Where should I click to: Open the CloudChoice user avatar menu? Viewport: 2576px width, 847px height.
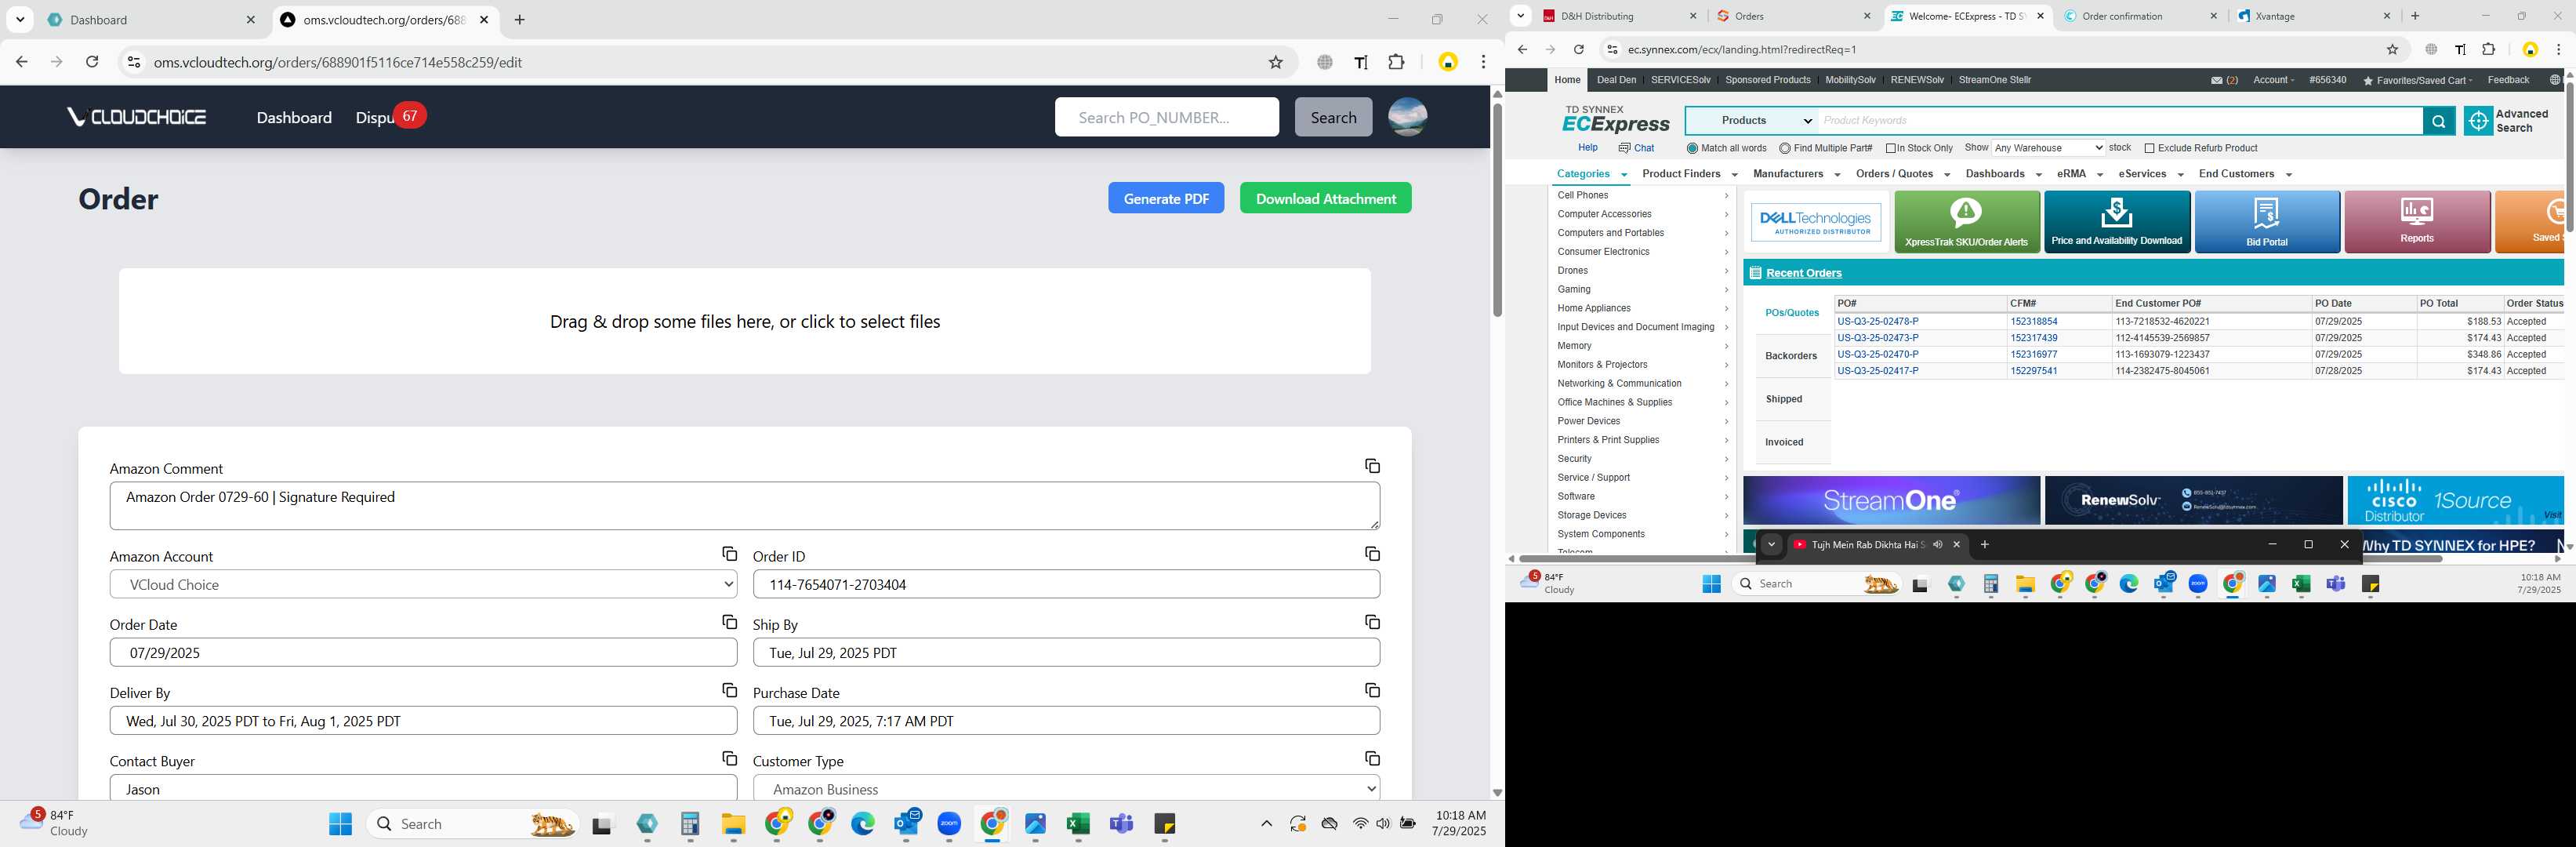pos(1407,117)
